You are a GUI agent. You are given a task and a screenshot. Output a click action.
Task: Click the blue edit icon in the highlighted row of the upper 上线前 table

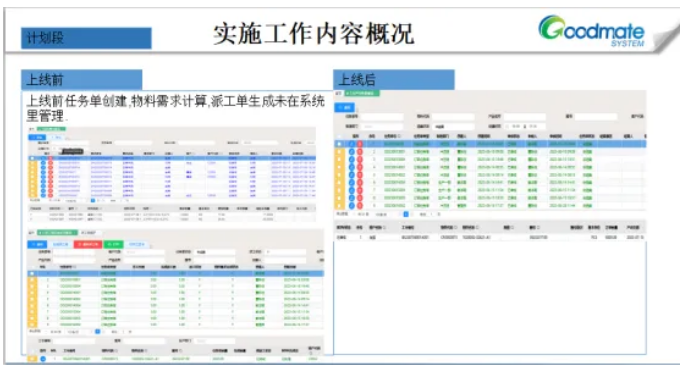(43, 158)
